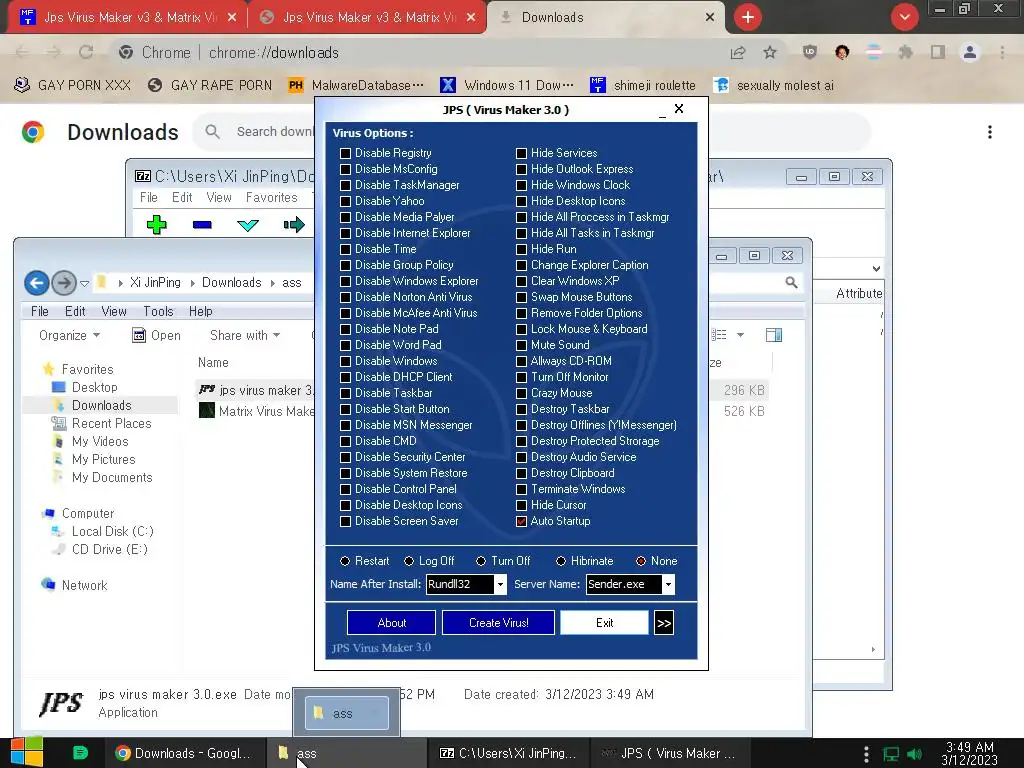The height and width of the screenshot is (768, 1024).
Task: Open the Tools menu in Explorer window
Action: (158, 312)
